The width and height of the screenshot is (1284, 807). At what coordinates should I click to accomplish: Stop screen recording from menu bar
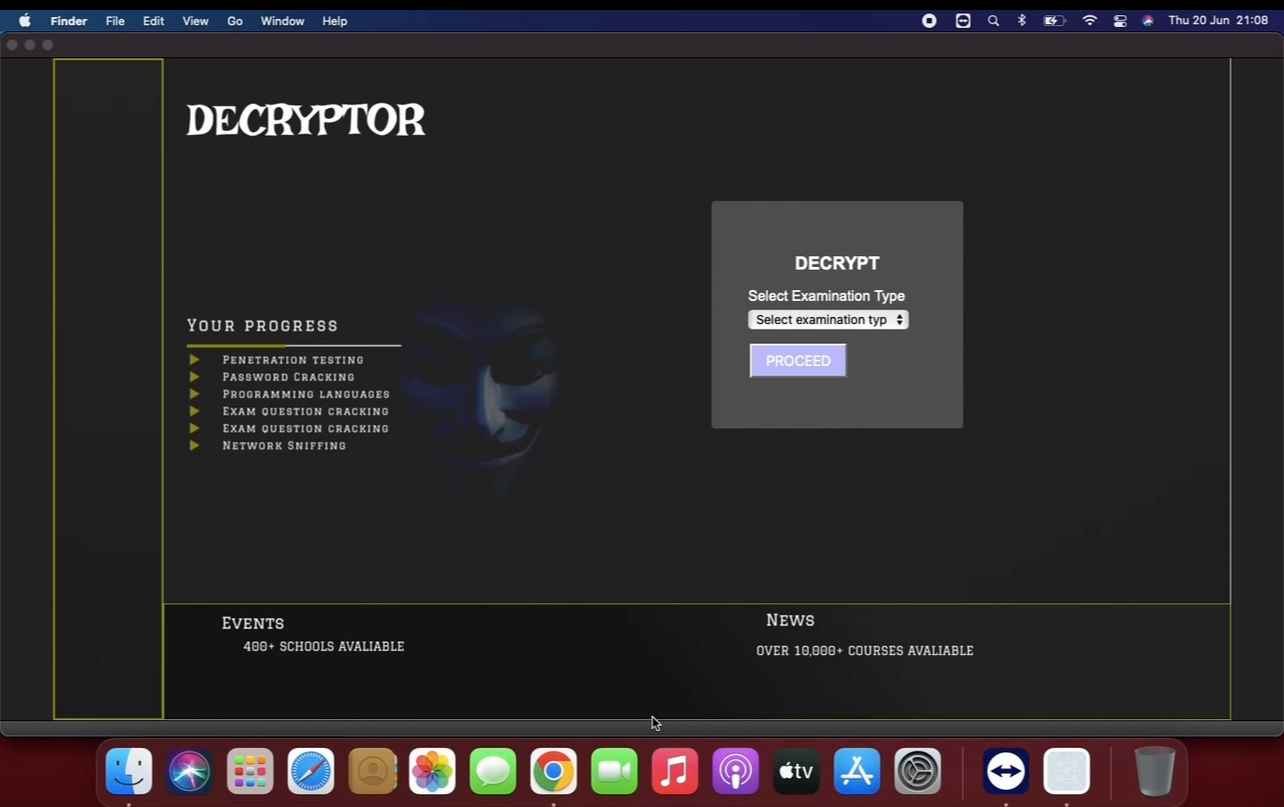click(929, 21)
